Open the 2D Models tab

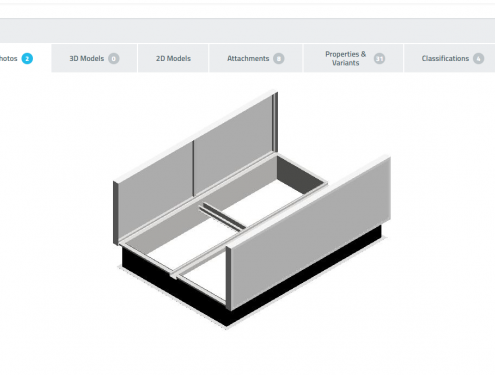pos(173,58)
